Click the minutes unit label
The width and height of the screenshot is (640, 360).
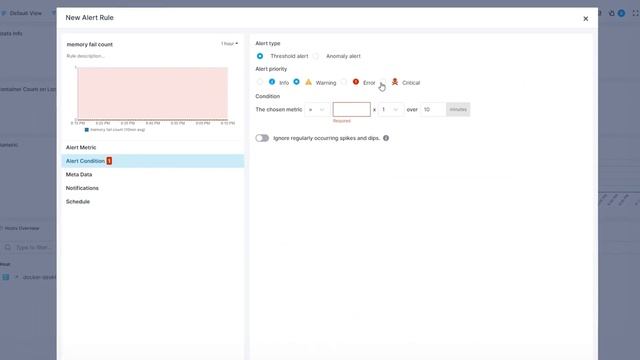[458, 109]
